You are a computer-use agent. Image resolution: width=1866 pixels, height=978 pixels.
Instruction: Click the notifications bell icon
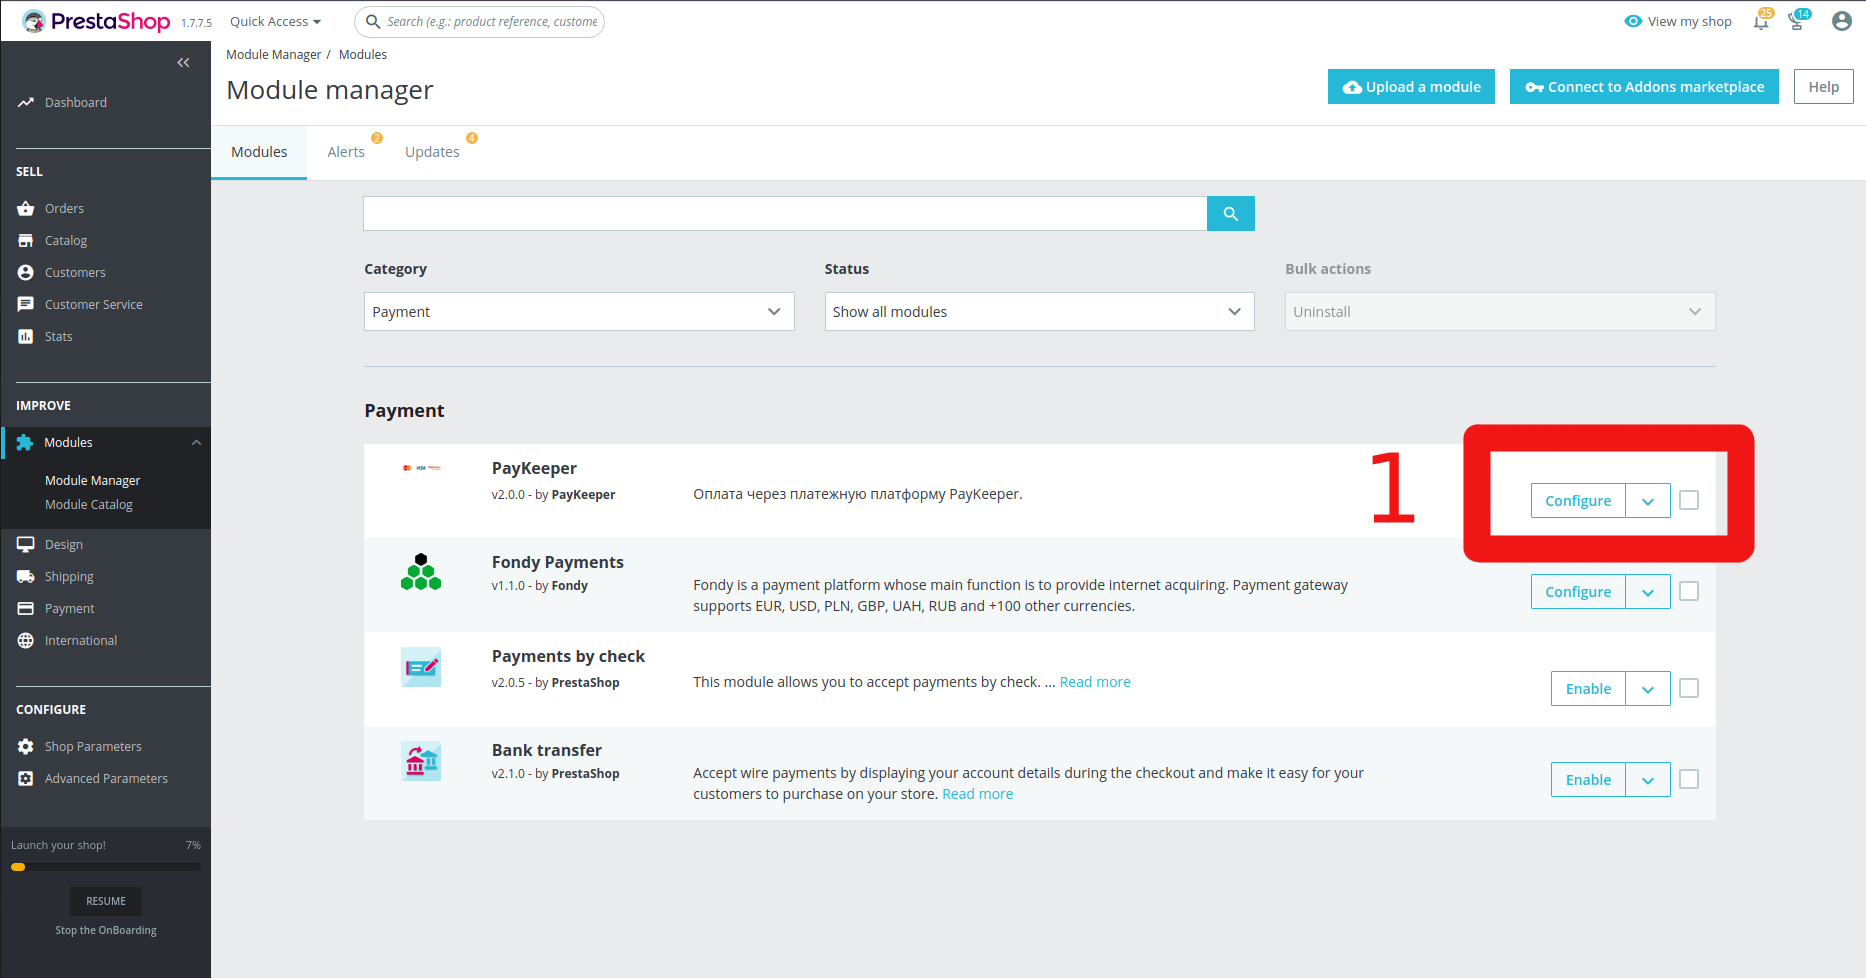1760,22
